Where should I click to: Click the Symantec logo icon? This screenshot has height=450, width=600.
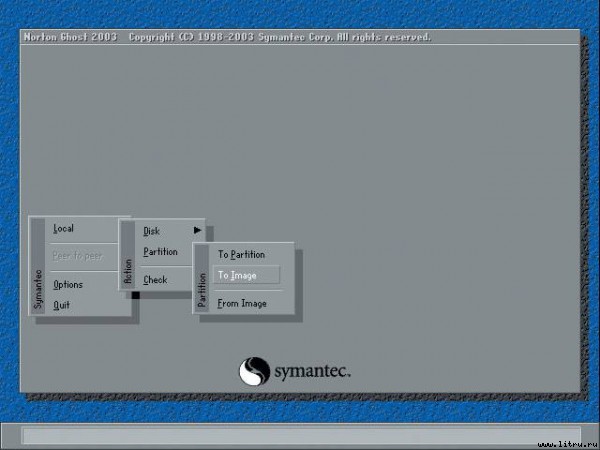pos(254,371)
